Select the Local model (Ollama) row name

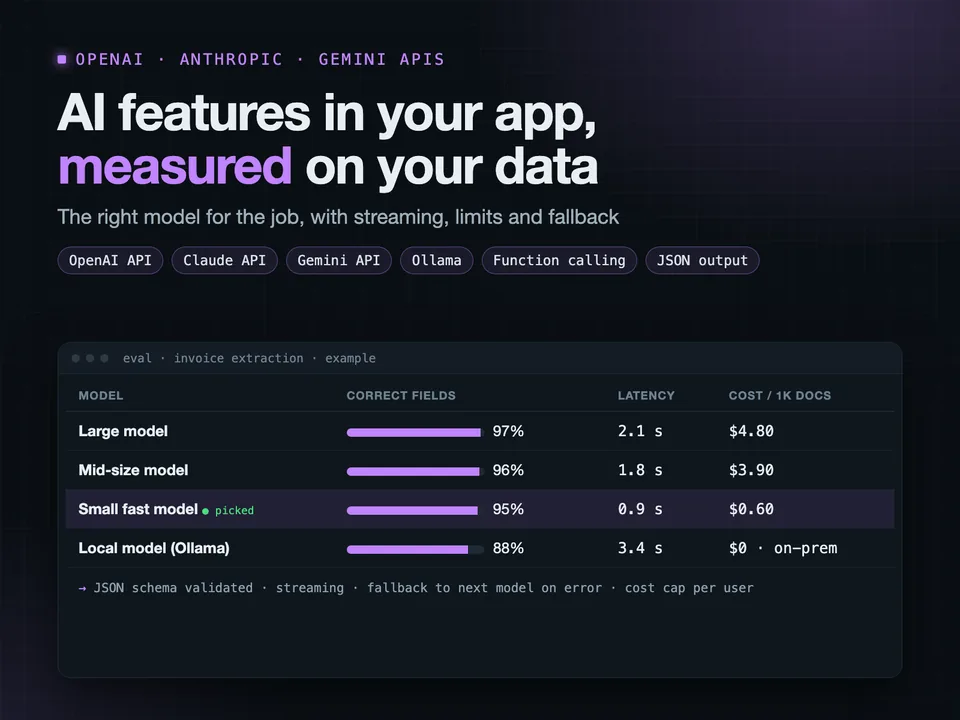(154, 549)
